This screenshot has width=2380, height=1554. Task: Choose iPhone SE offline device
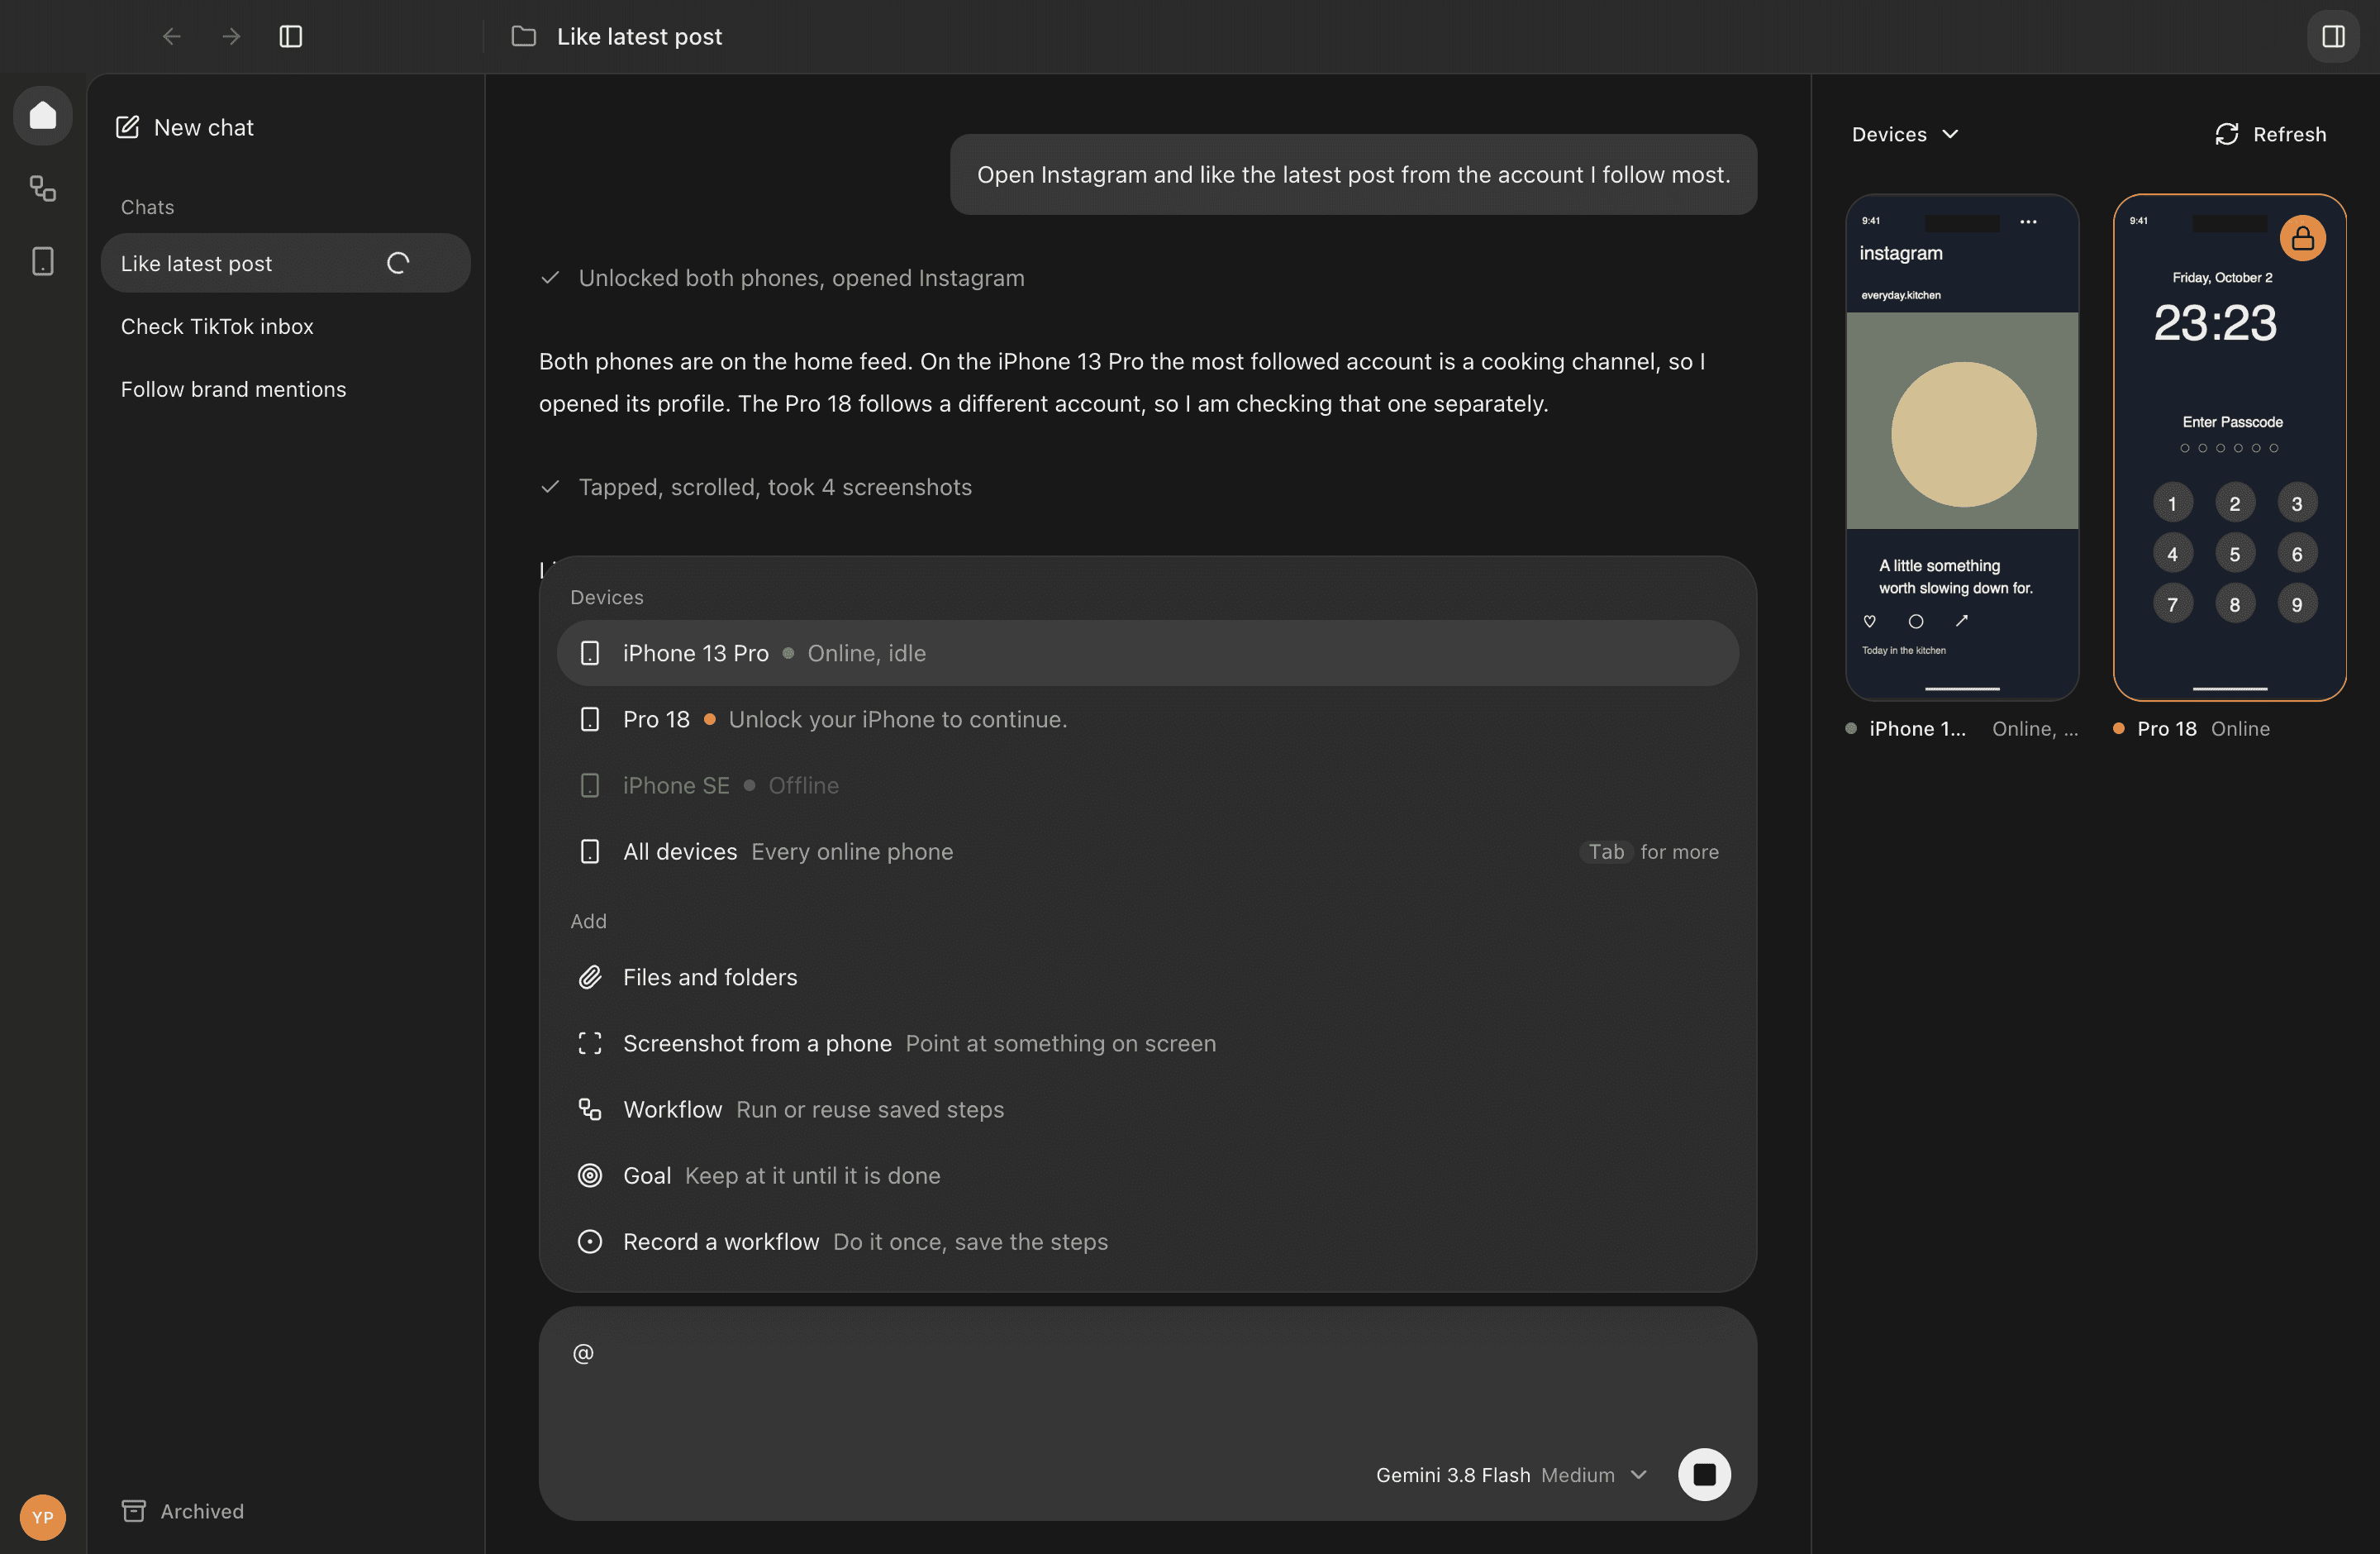[1147, 785]
